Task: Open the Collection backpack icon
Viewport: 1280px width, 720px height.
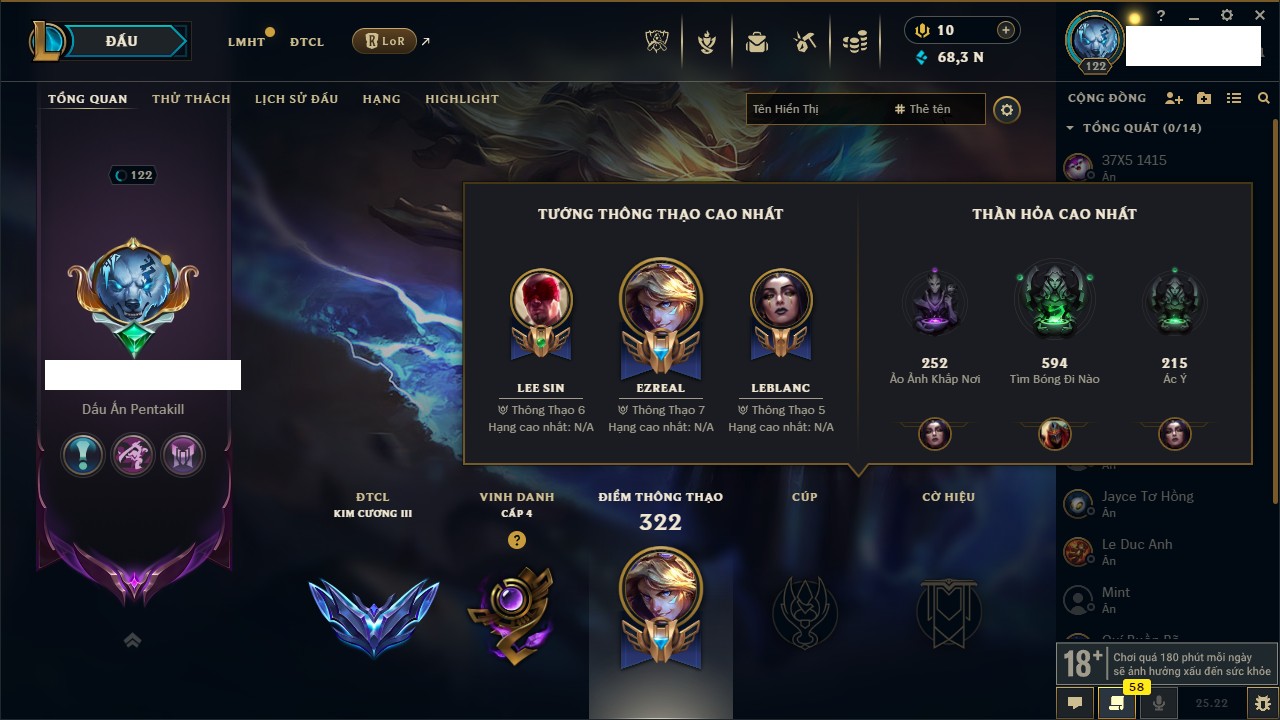Action: (757, 42)
